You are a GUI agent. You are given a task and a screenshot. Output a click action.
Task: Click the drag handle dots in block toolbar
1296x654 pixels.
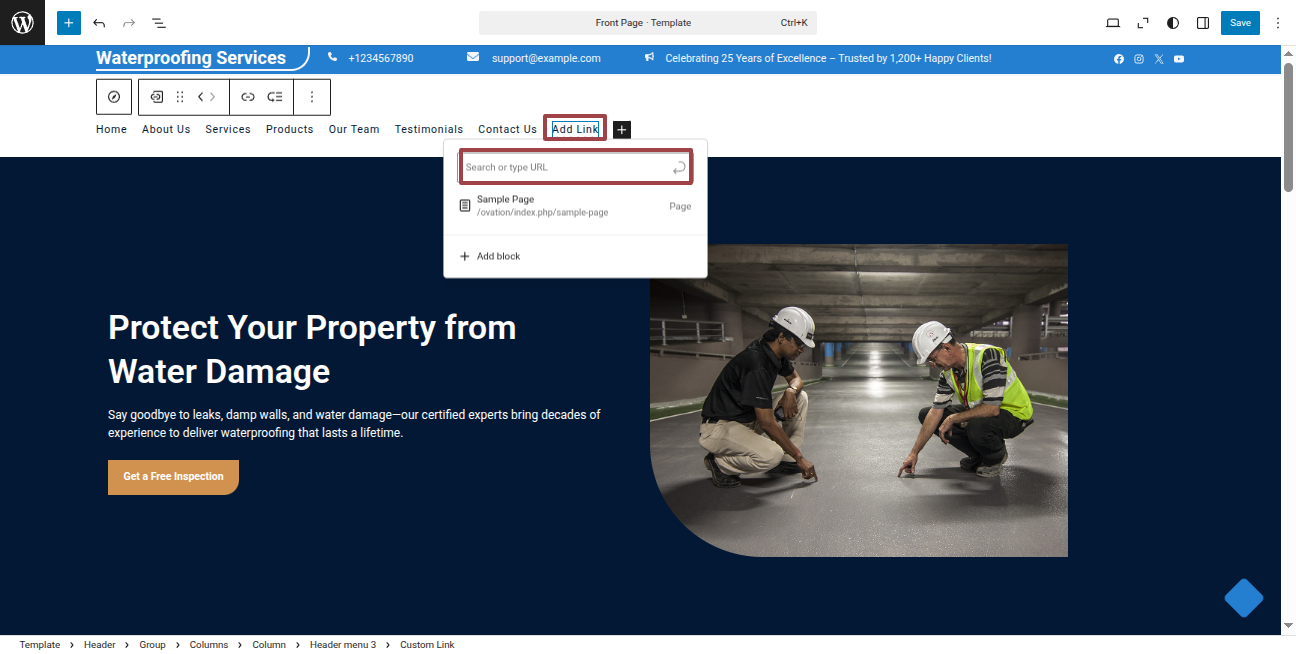pos(180,97)
